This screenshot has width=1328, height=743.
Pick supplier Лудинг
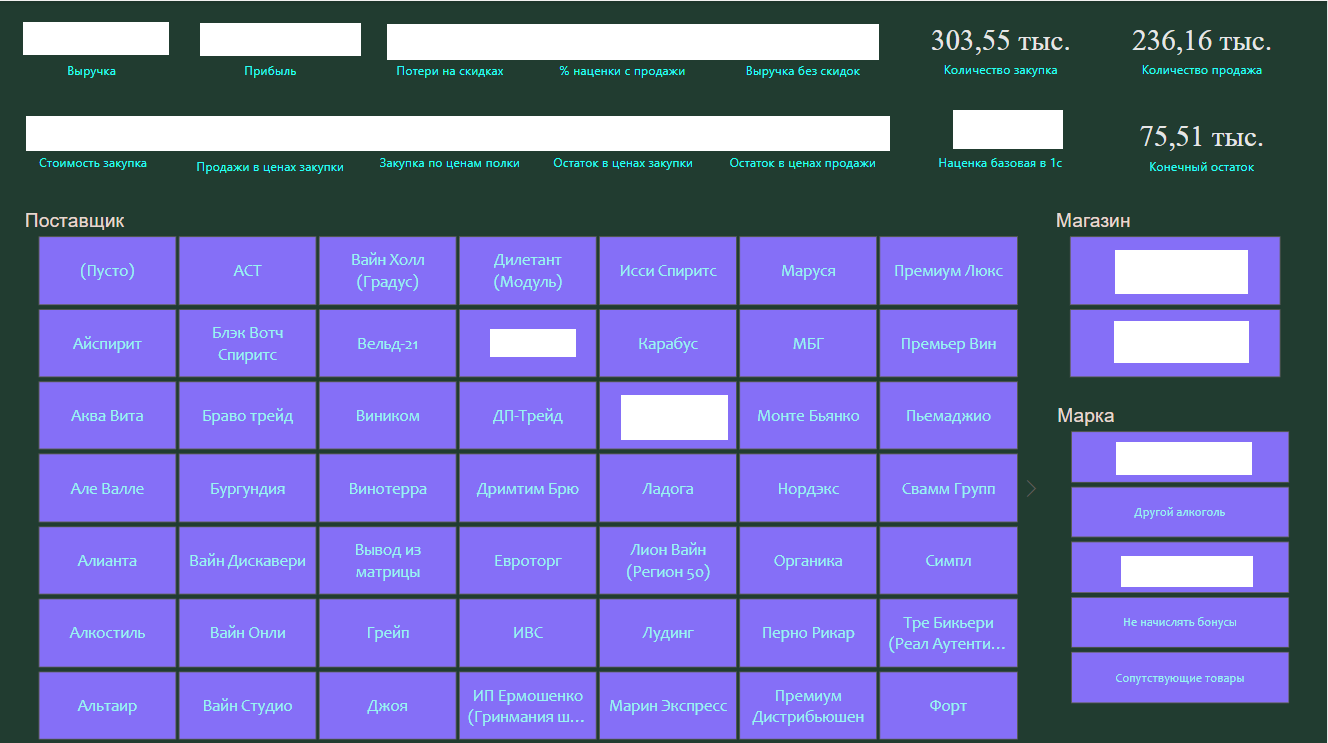point(668,633)
